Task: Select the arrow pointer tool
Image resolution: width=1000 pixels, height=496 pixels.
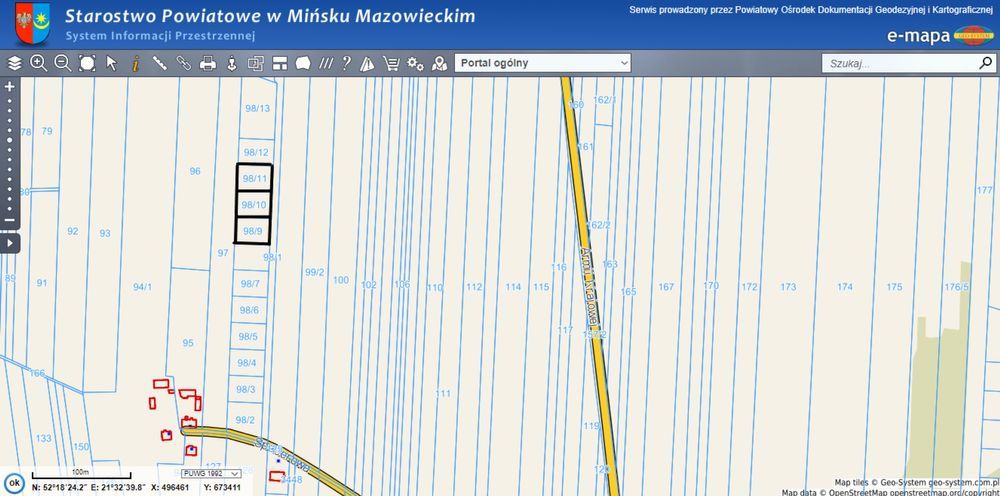Action: pos(112,63)
